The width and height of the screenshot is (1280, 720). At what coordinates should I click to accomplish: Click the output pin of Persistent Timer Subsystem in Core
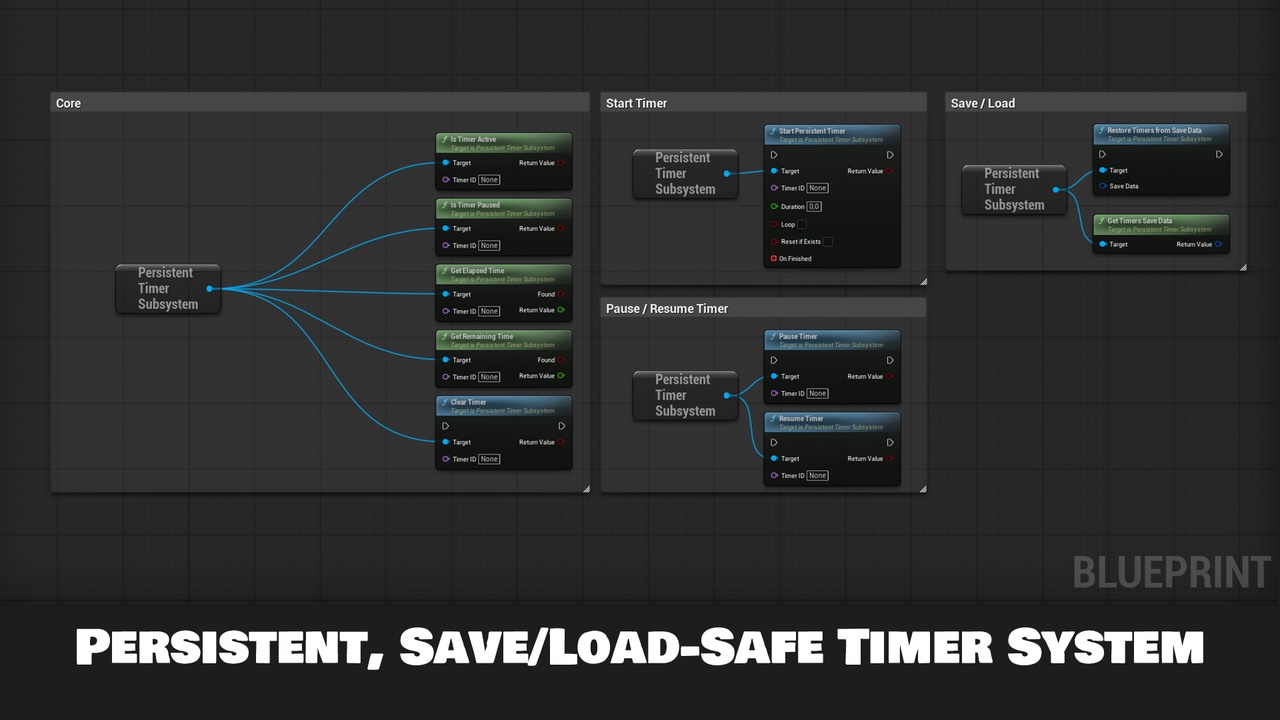(x=209, y=289)
